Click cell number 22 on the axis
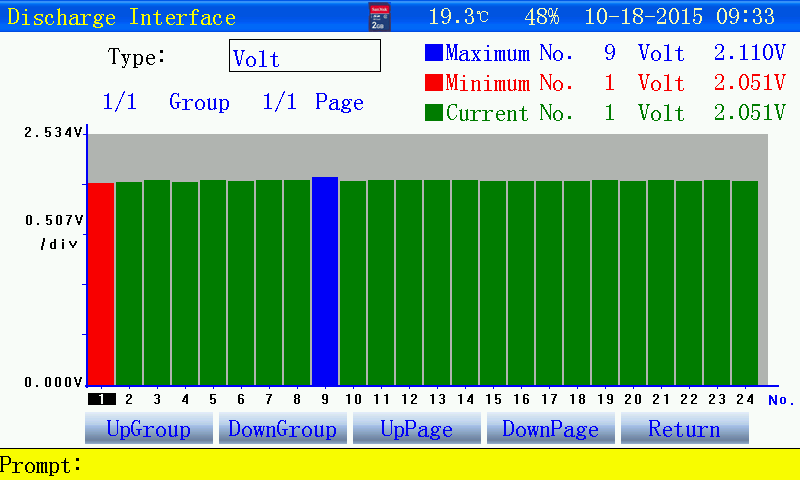The width and height of the screenshot is (800, 480). pos(689,399)
